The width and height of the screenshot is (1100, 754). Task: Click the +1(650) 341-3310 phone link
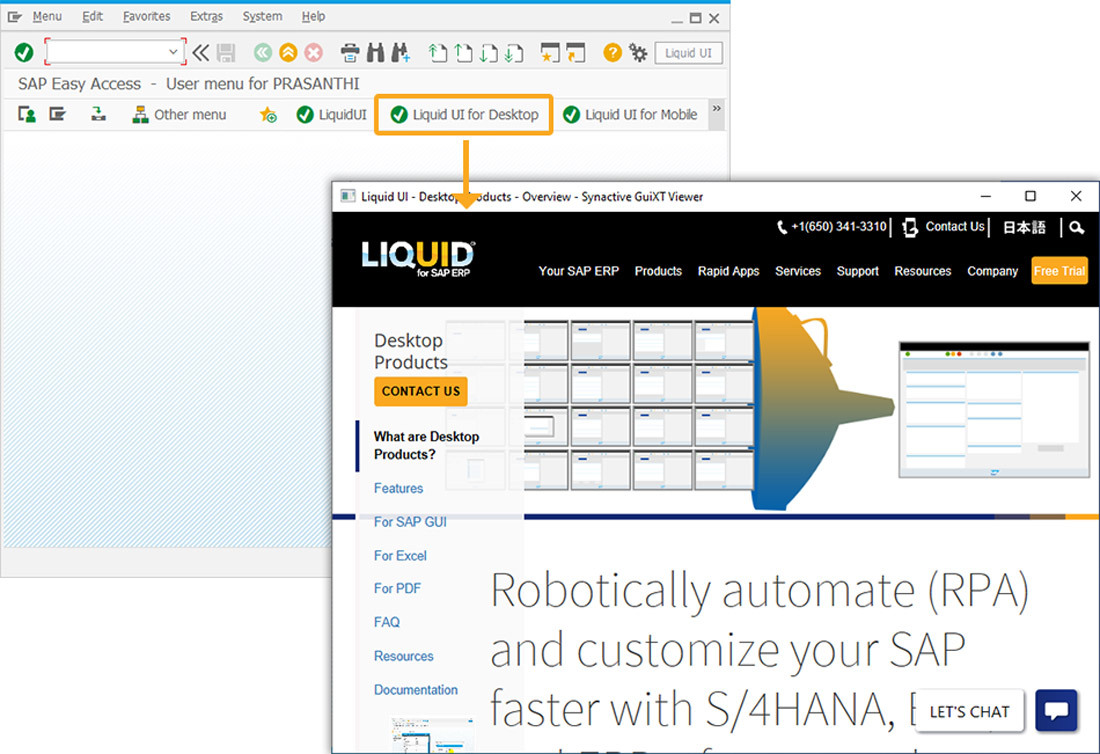pos(832,227)
